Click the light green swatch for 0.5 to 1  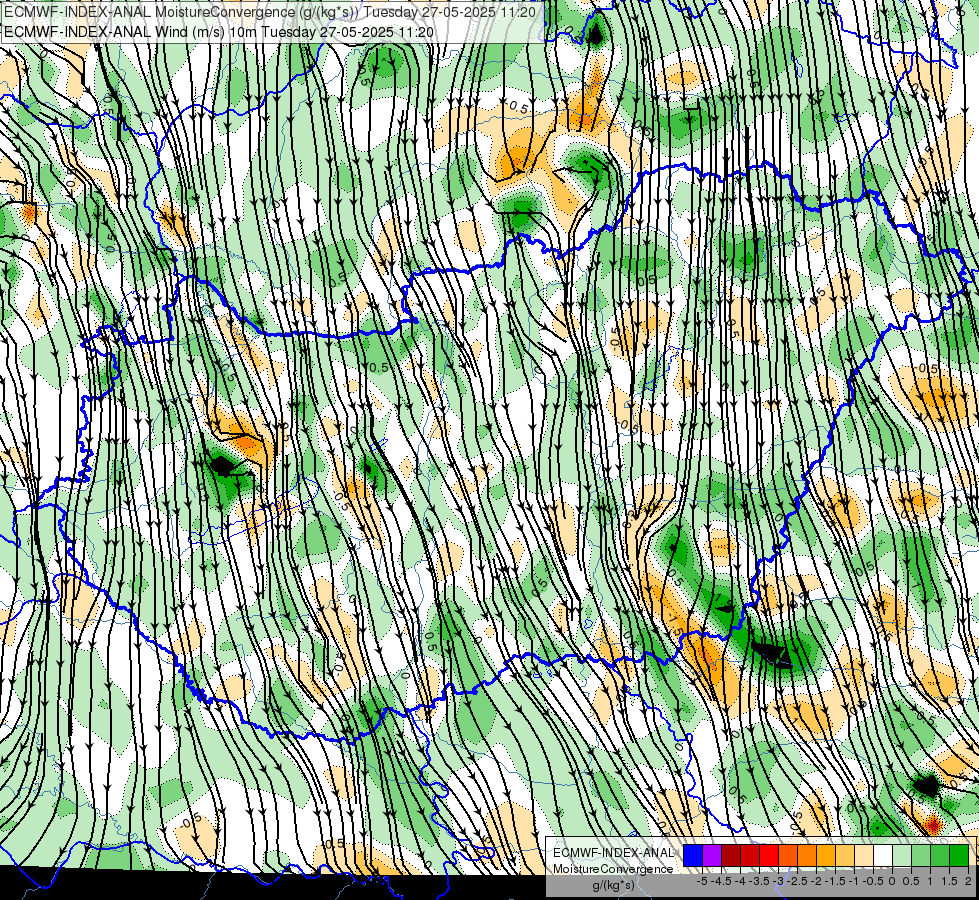point(921,855)
